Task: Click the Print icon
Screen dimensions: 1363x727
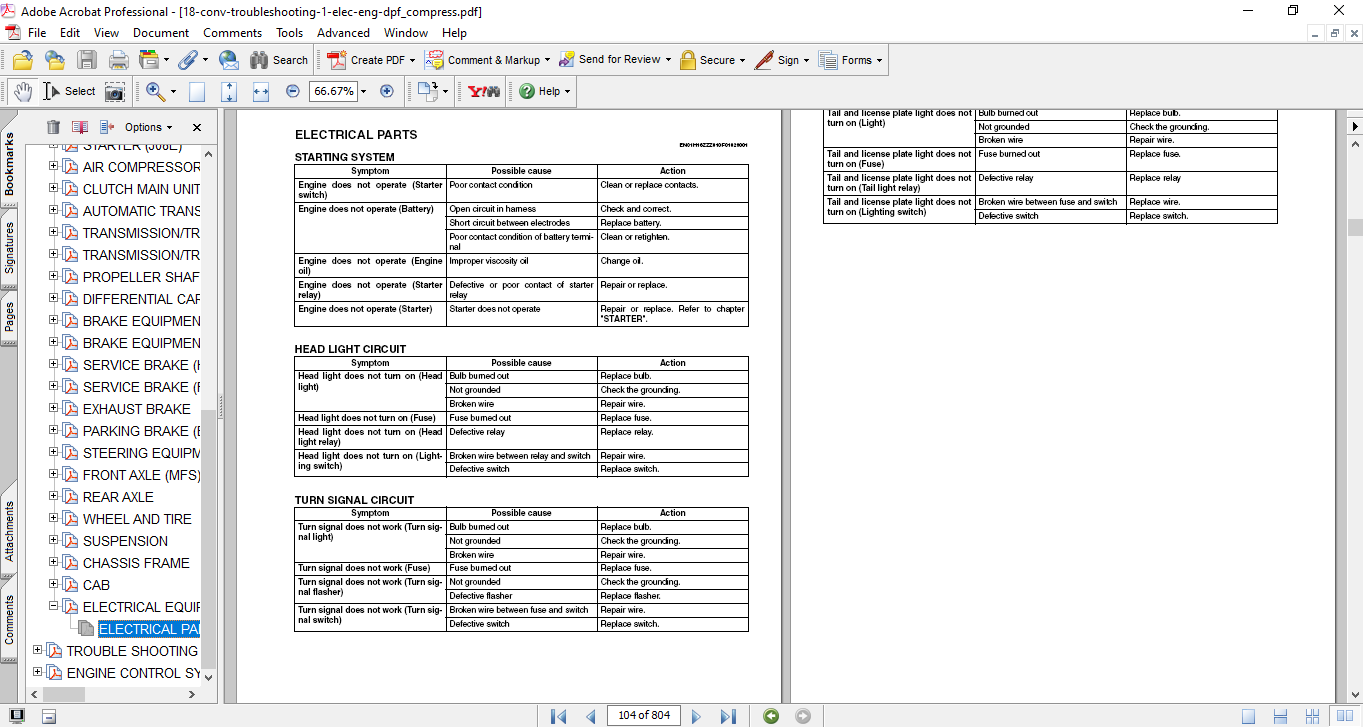Action: pos(118,60)
